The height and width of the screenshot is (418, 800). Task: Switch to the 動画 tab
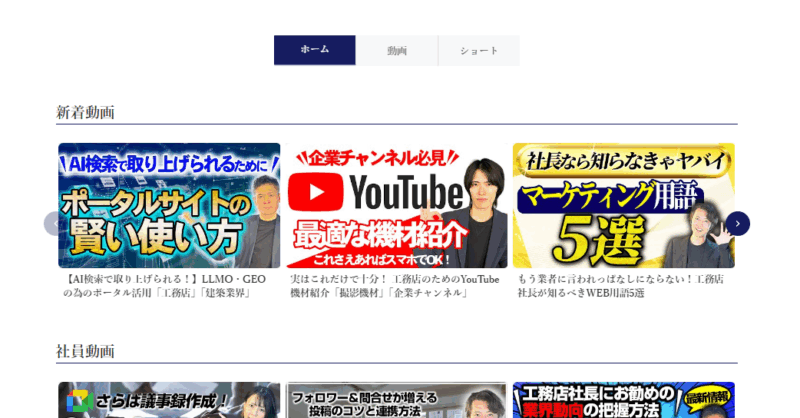coord(397,50)
